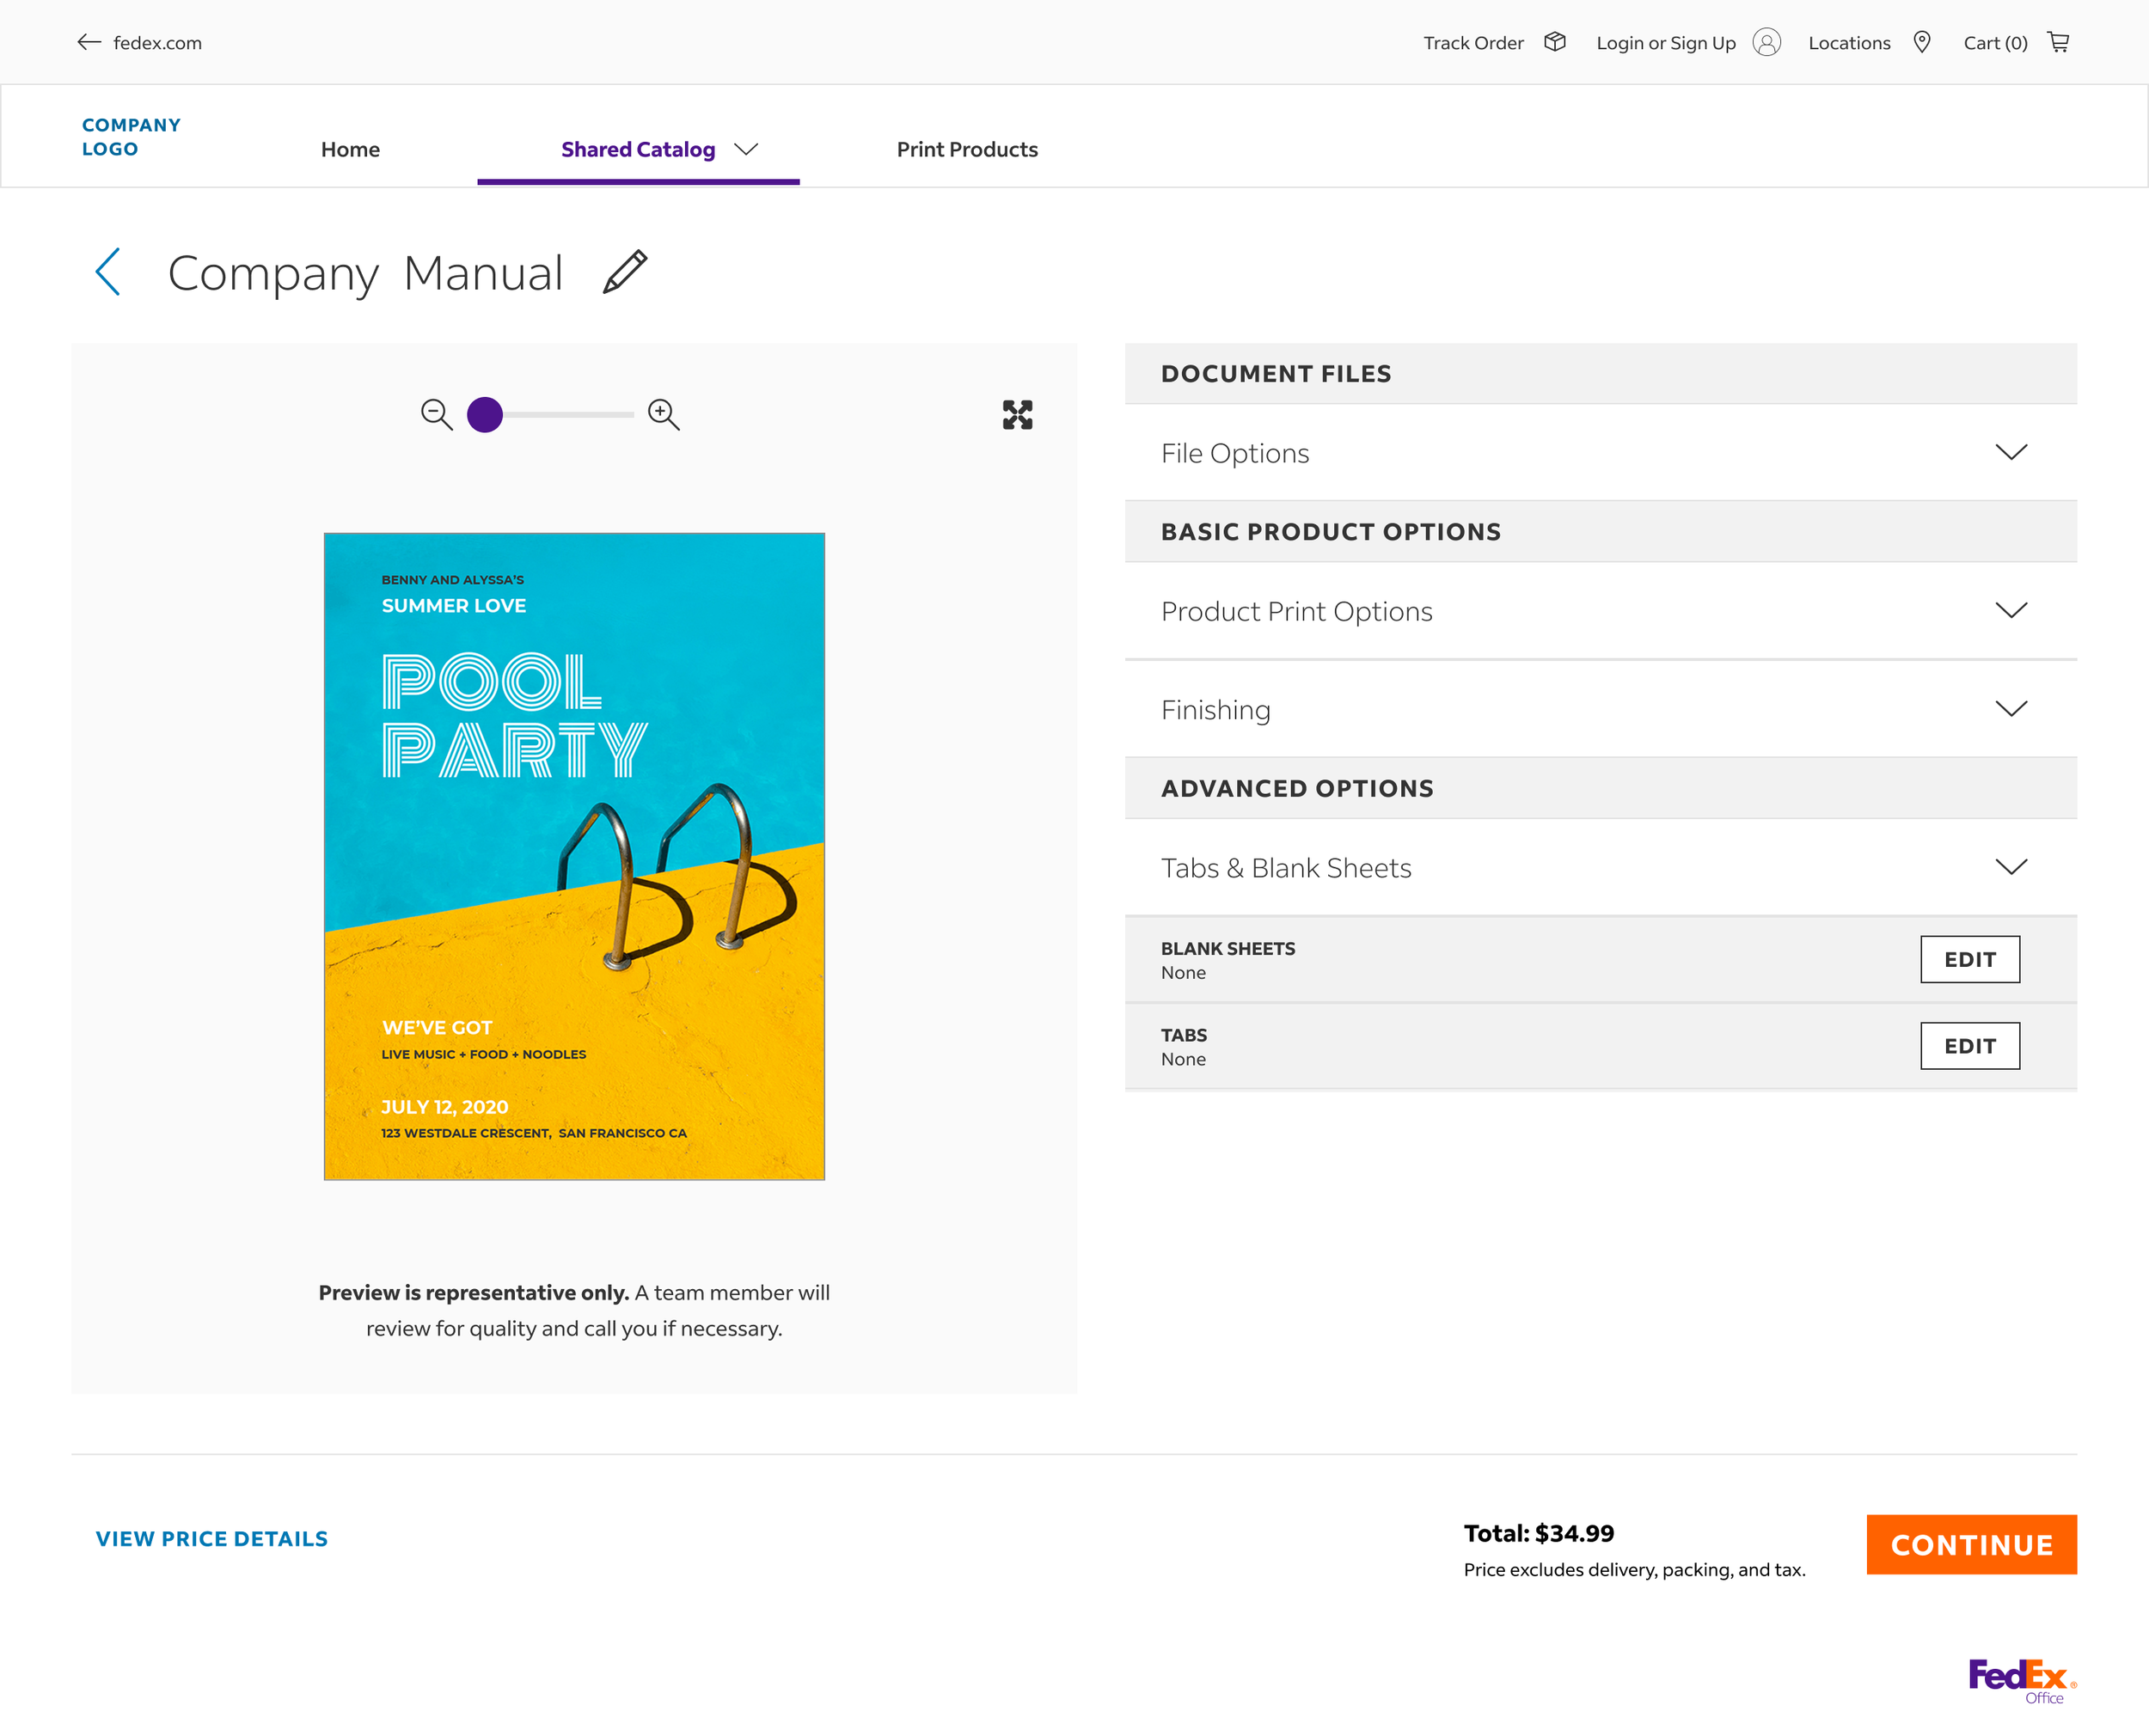Click the pencil icon to rename Company Manual

point(625,272)
